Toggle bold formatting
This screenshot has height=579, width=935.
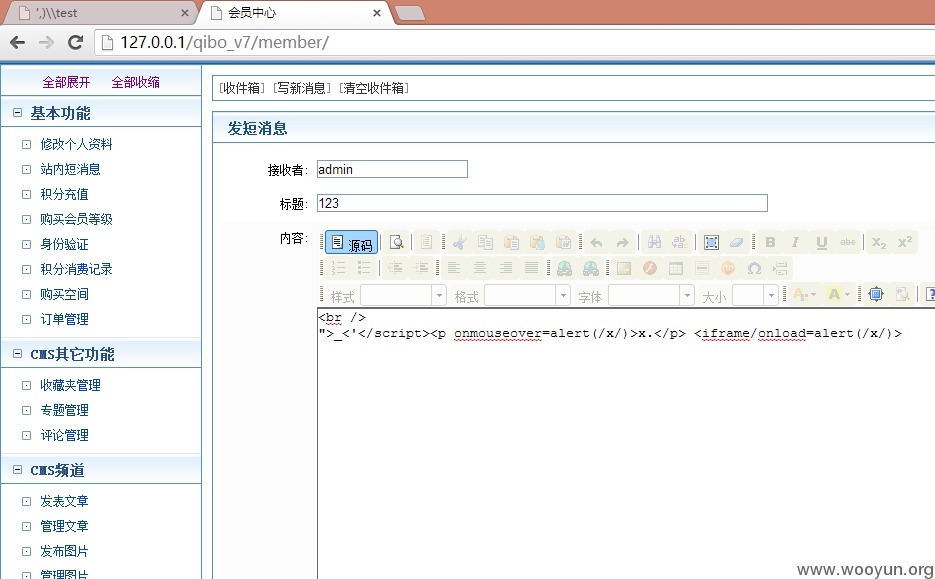coord(770,242)
